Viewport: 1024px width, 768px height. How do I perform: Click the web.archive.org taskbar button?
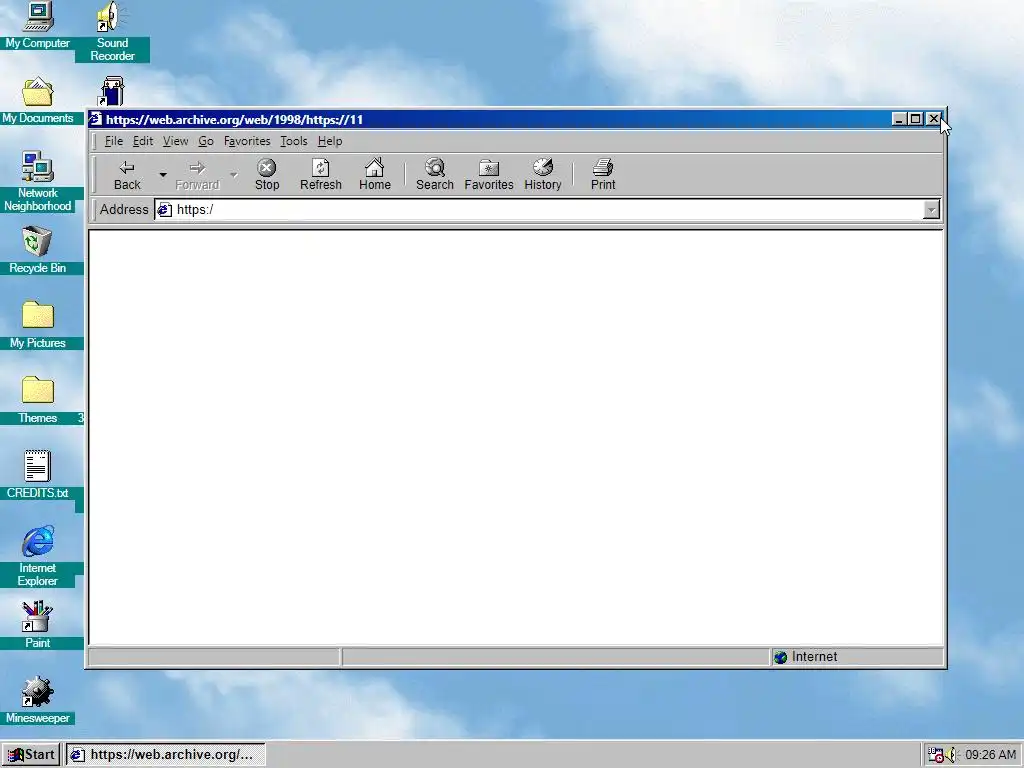(x=166, y=754)
